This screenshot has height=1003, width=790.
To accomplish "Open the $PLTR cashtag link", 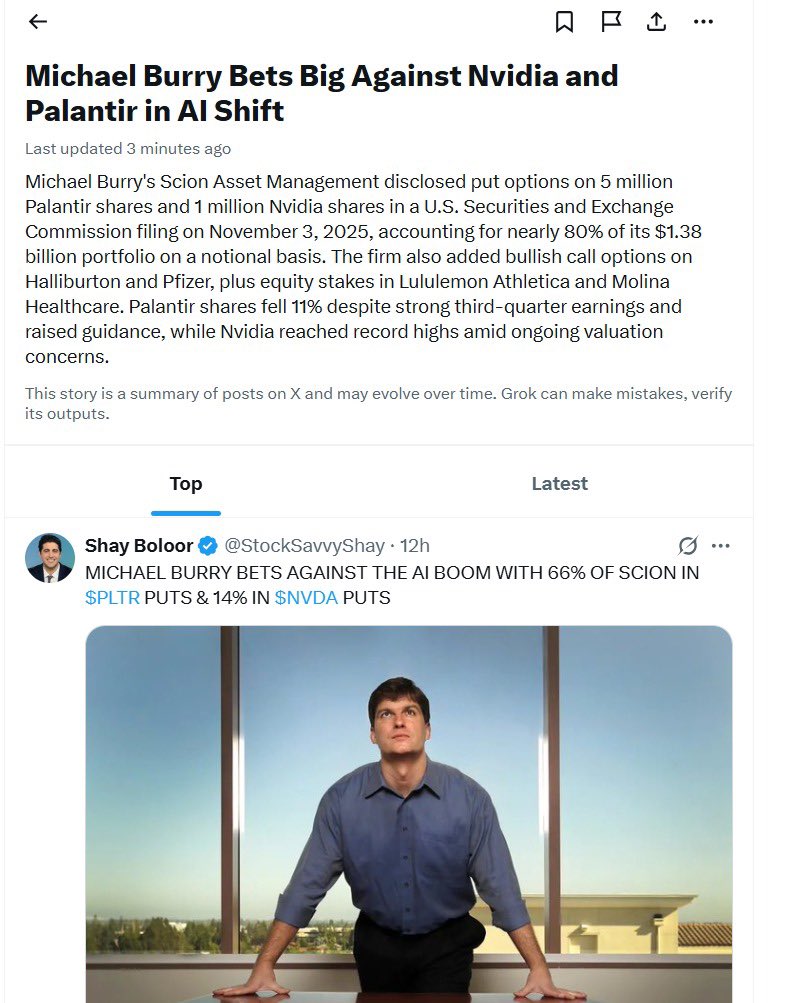I will [x=112, y=598].
